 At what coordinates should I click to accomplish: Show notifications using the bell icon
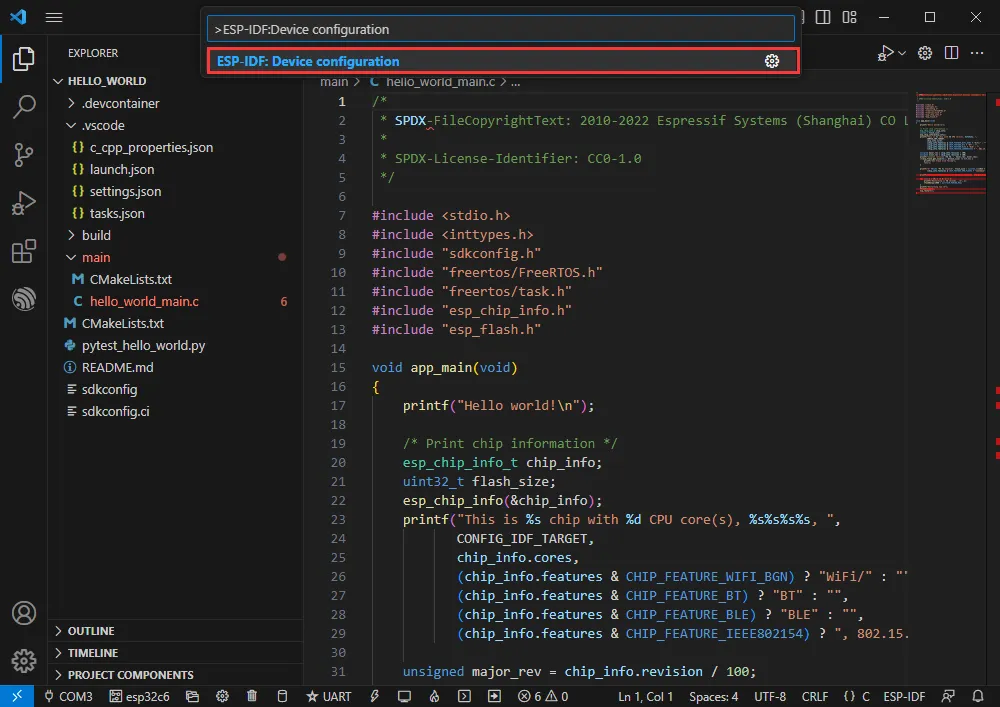[x=977, y=696]
